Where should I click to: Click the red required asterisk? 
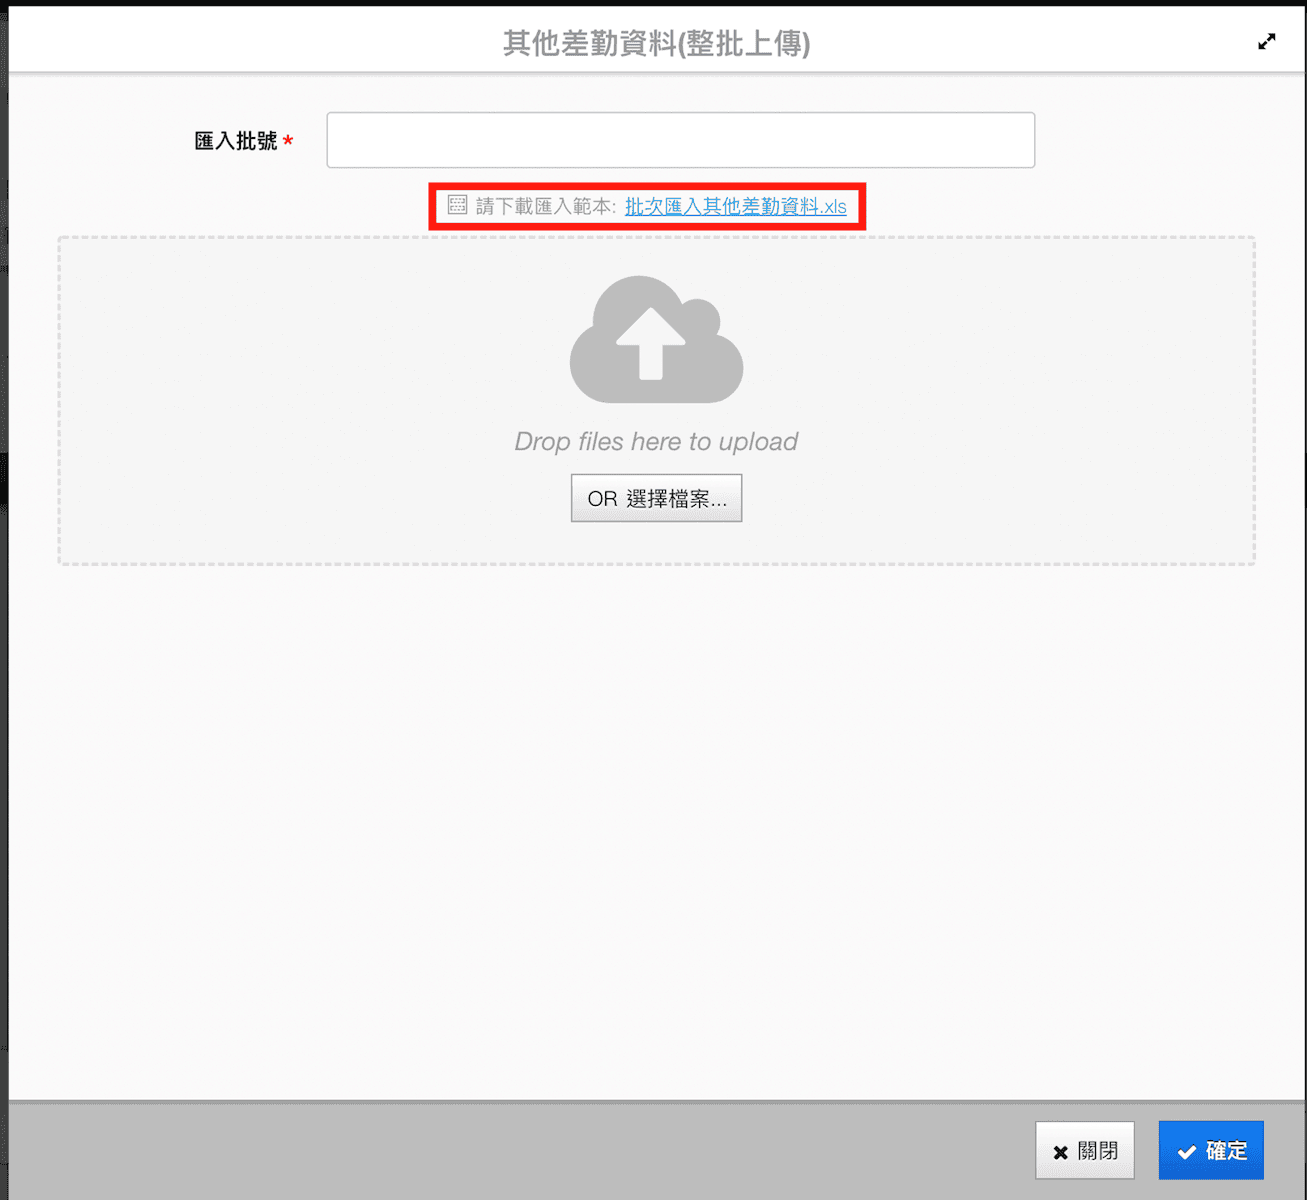coord(288,142)
